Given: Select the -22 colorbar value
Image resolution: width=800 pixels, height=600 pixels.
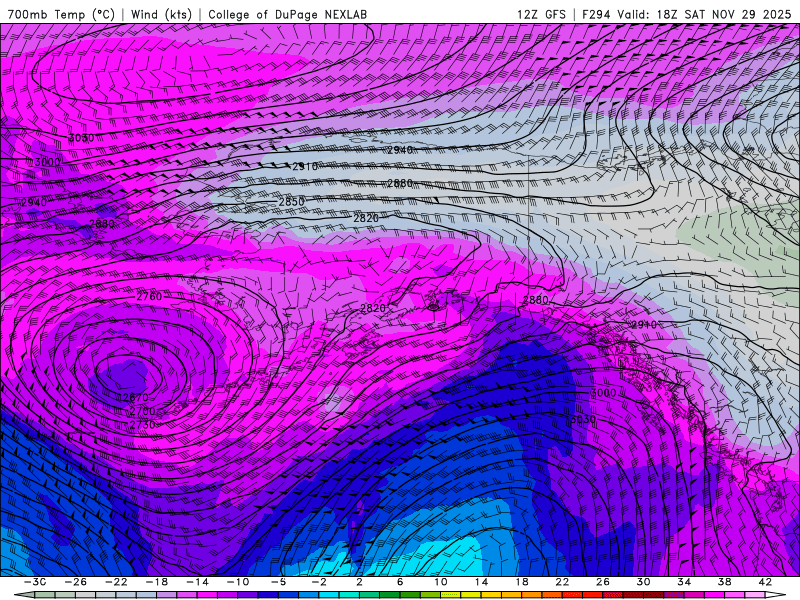Looking at the screenshot, I should (x=116, y=582).
